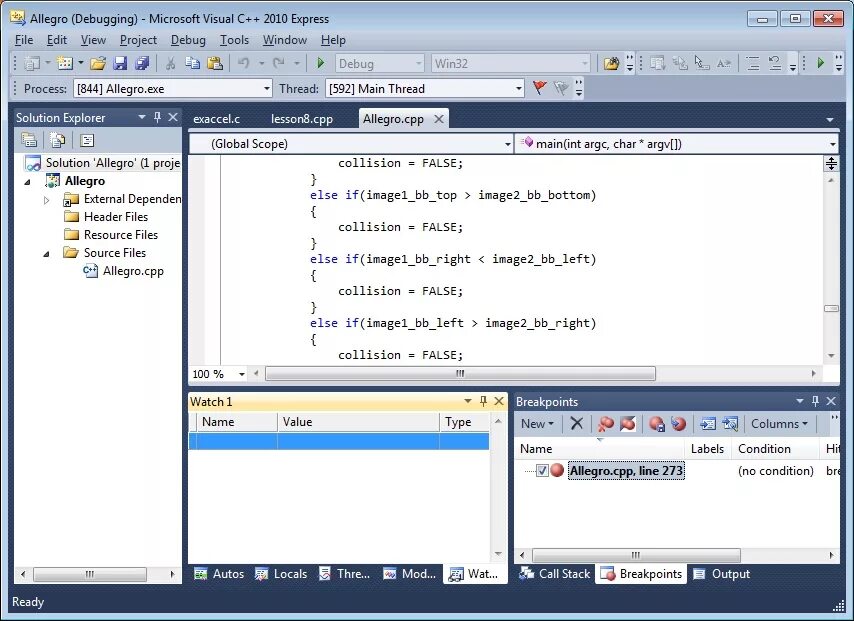Click the code editor horizontal scrollbar thumb
Viewport: 854px width, 621px height.
coord(460,374)
